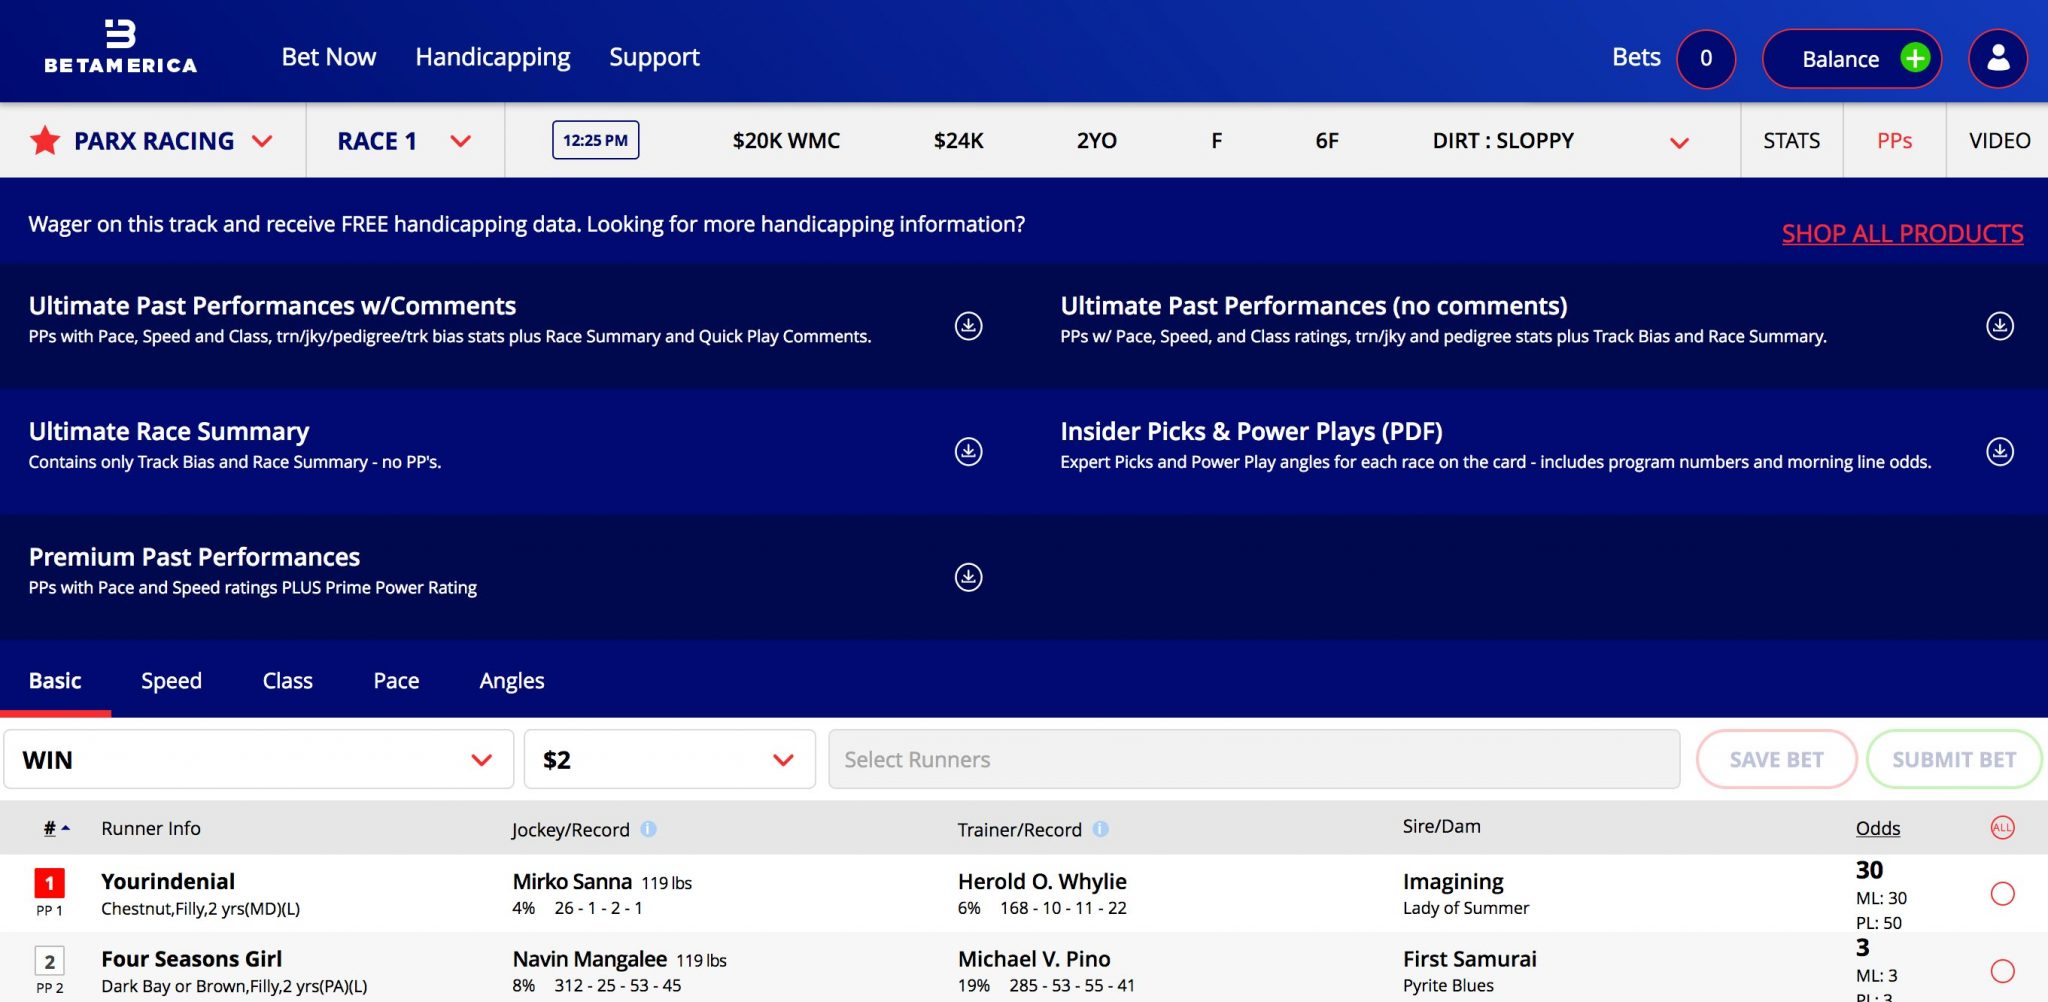
Task: Click the Select Runners input field
Action: 1253,760
